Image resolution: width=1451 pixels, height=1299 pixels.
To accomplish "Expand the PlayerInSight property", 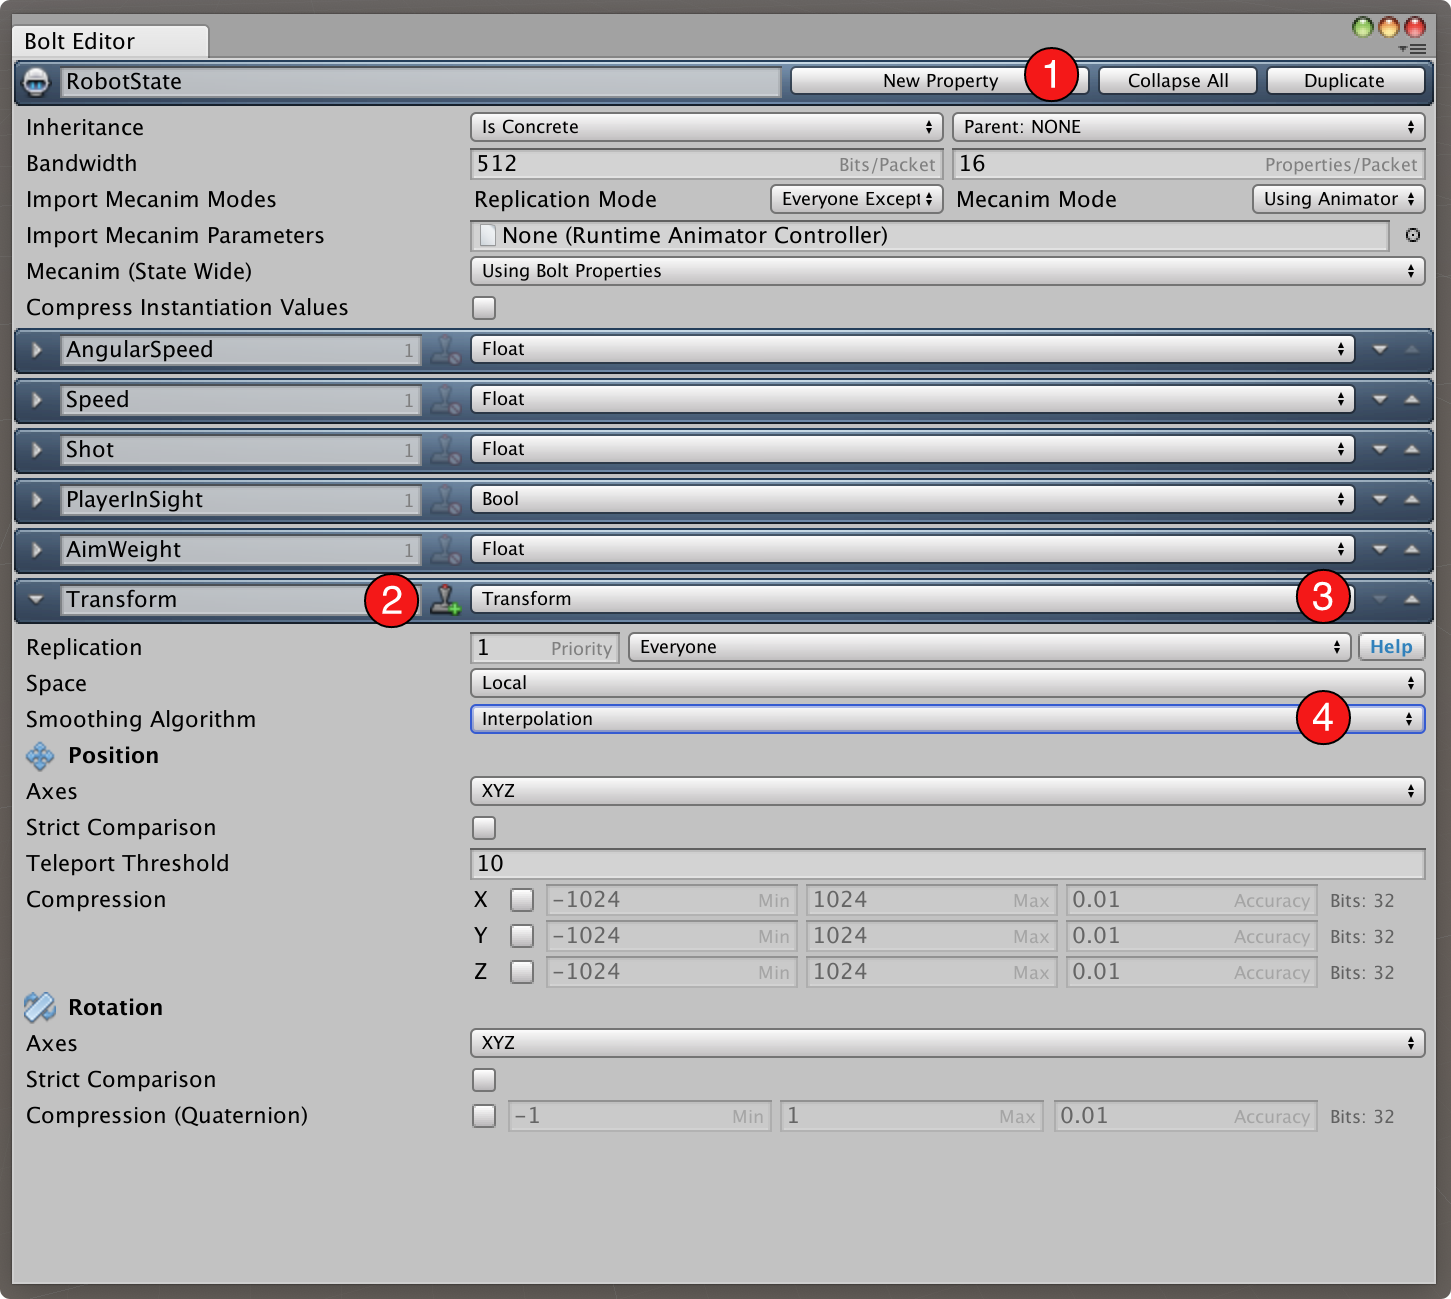I will 37,499.
